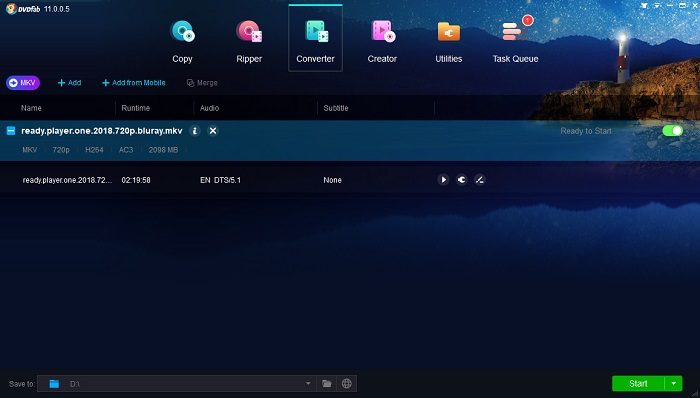This screenshot has height=398, width=700.
Task: Open the Utilities module
Action: tap(449, 41)
